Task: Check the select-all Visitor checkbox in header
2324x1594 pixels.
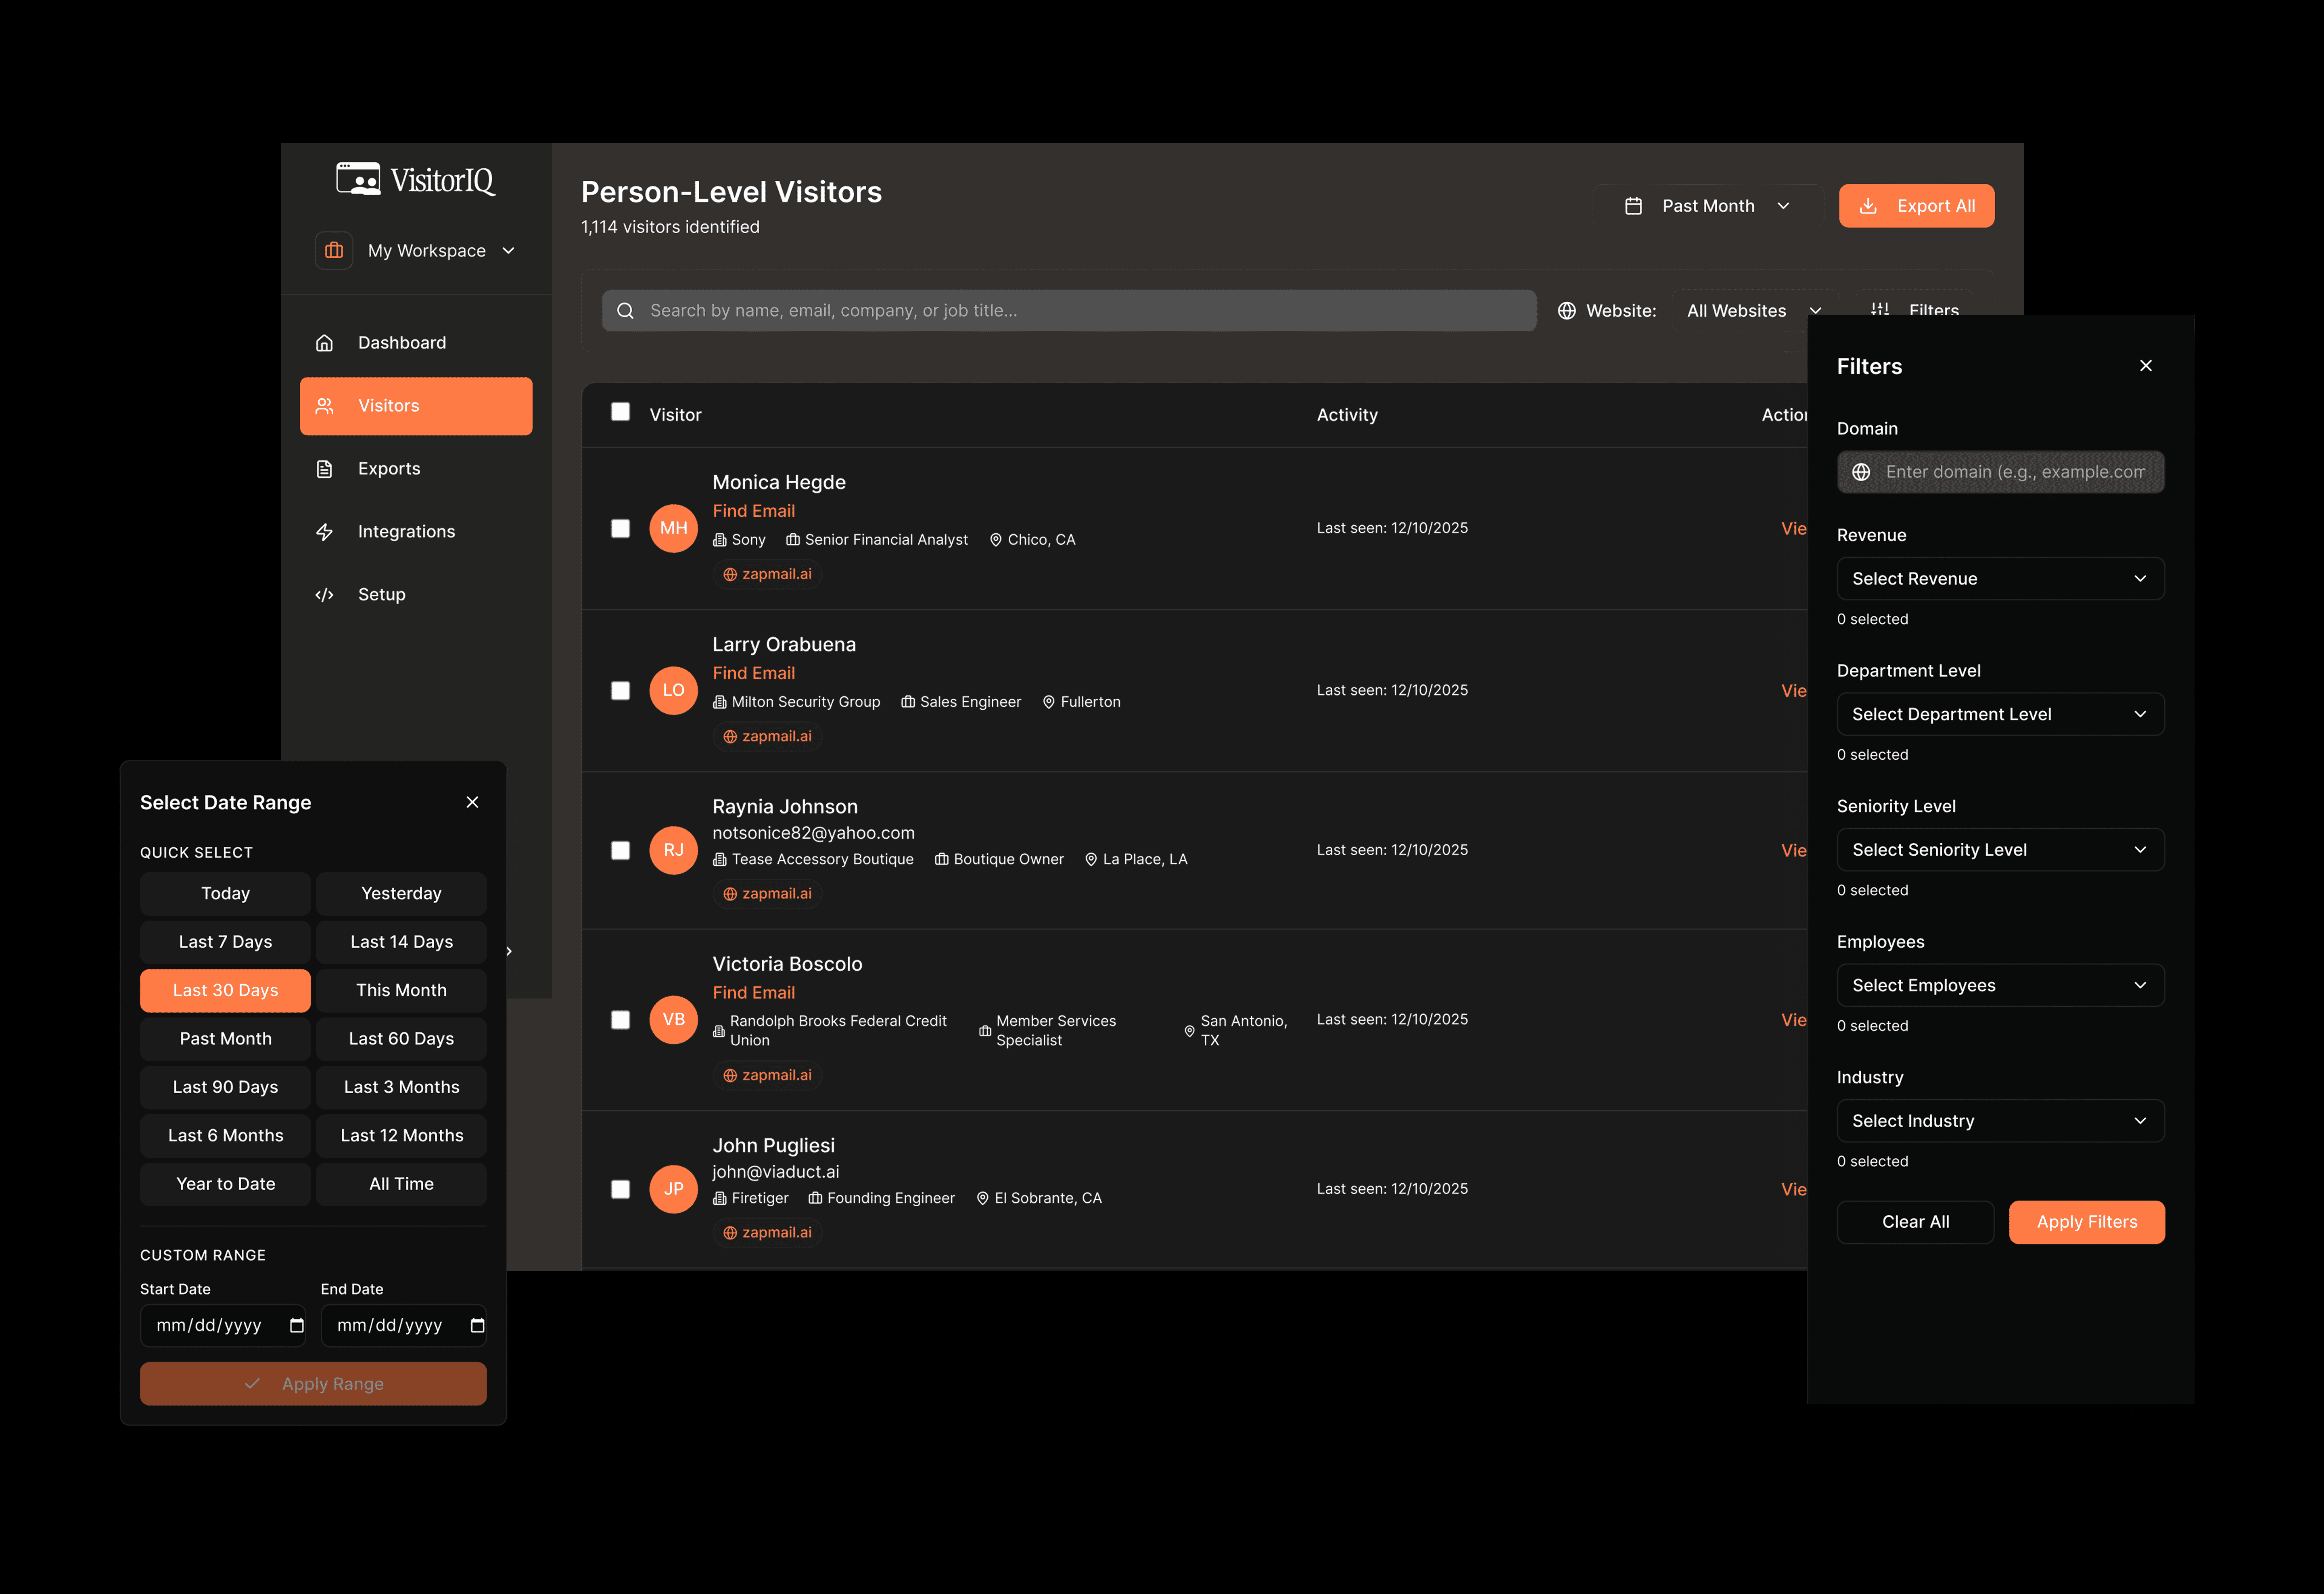Action: (620, 412)
